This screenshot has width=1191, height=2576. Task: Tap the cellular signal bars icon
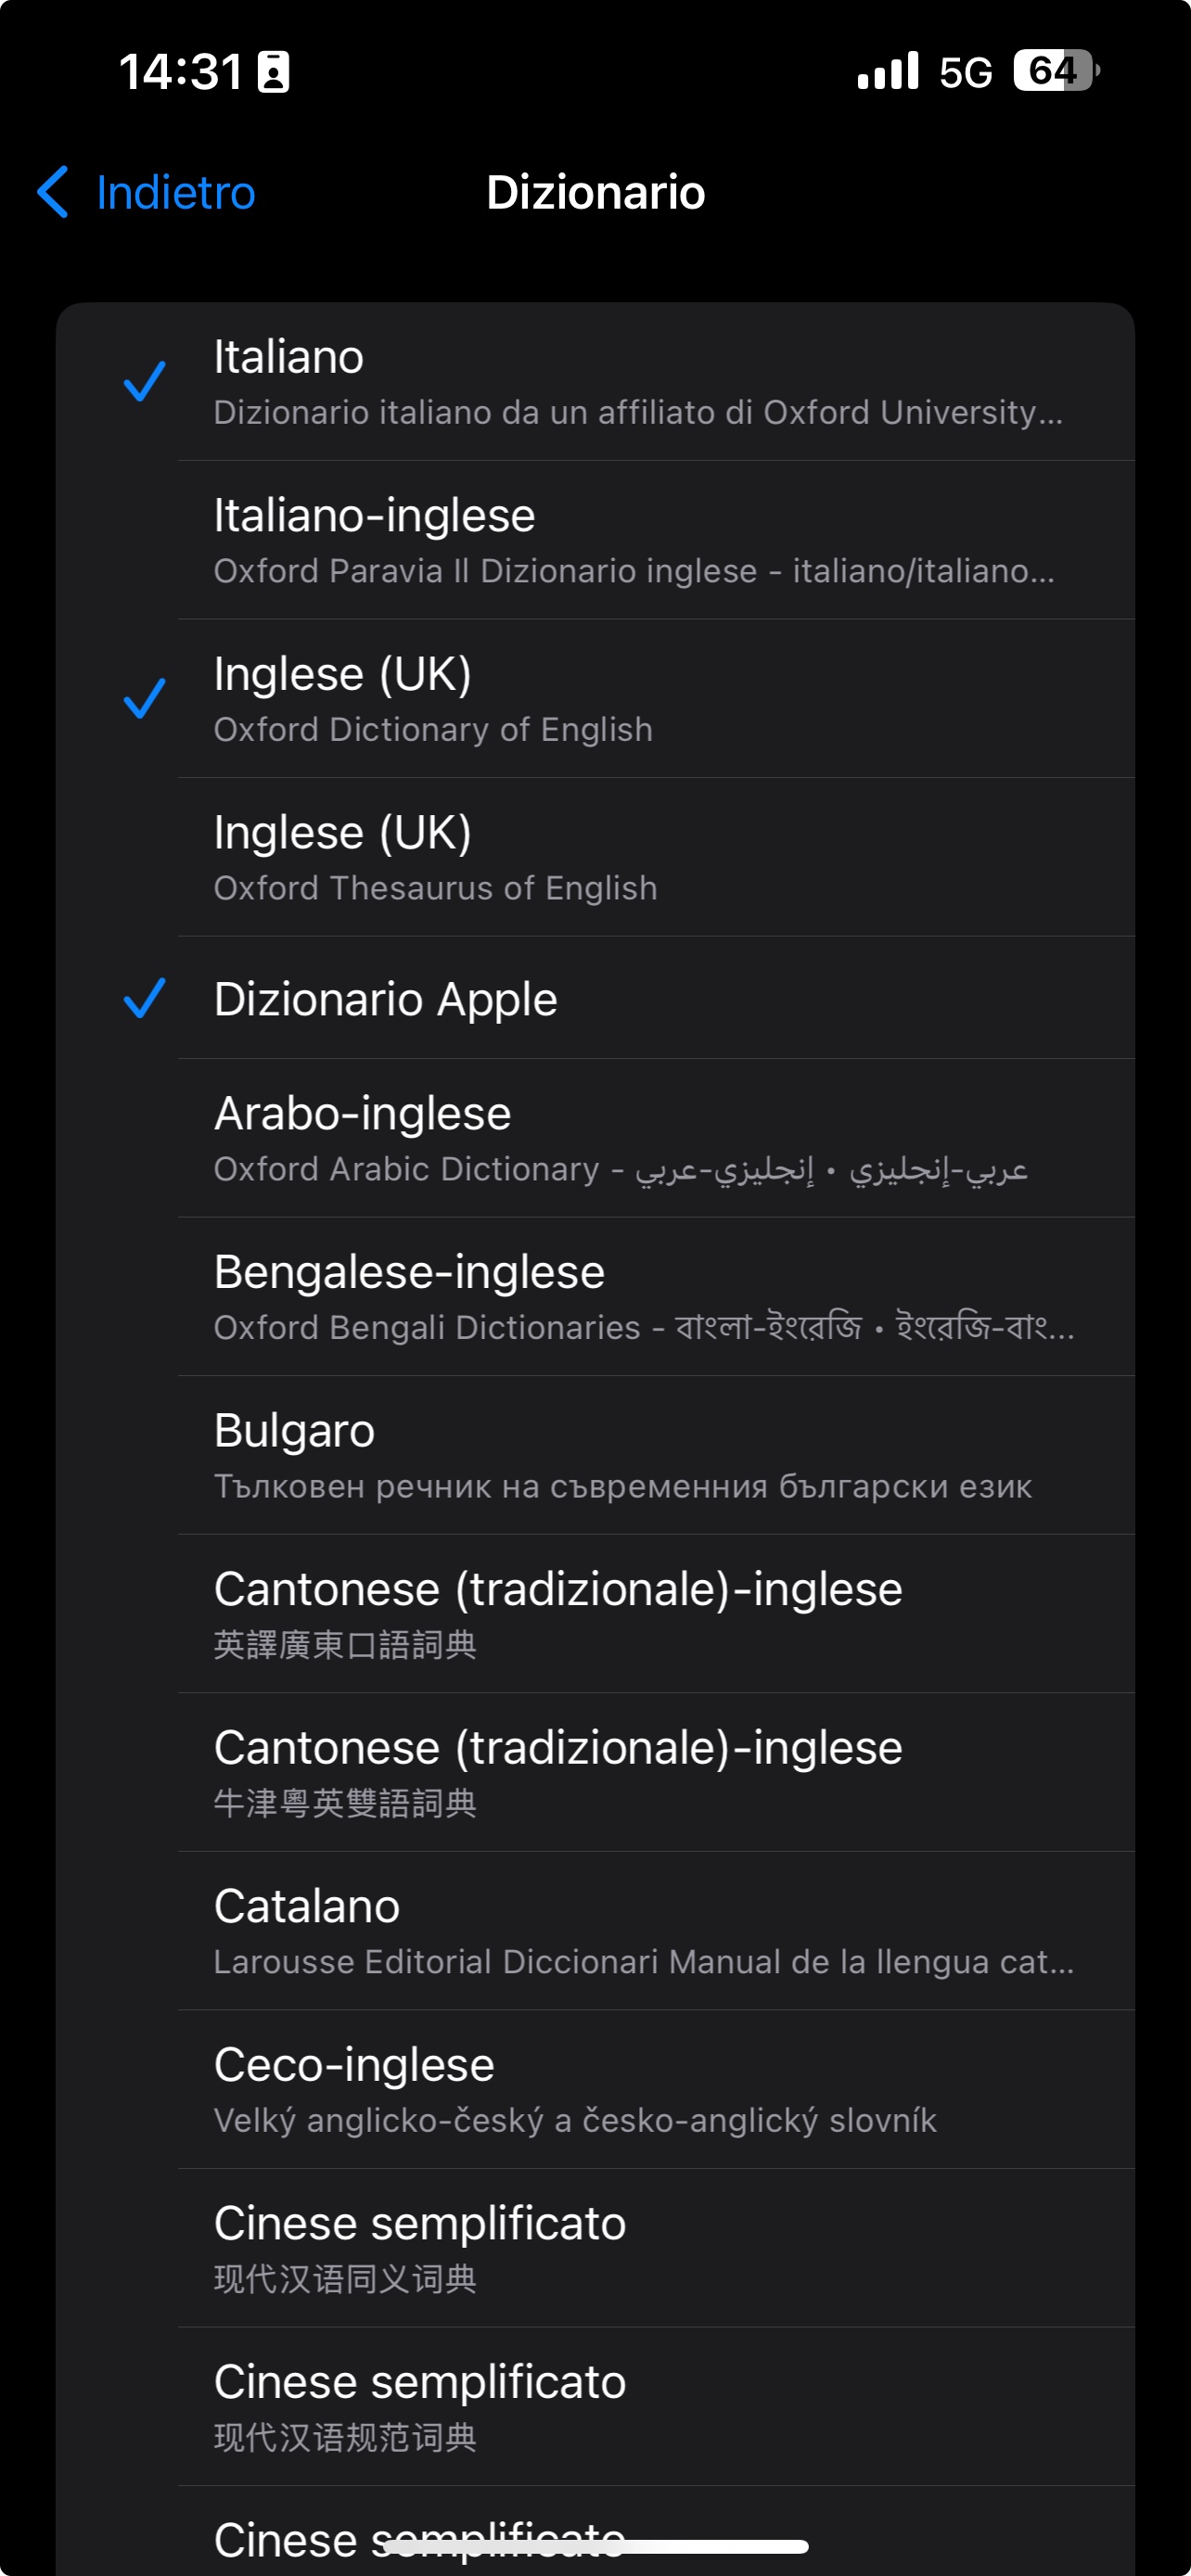[887, 71]
